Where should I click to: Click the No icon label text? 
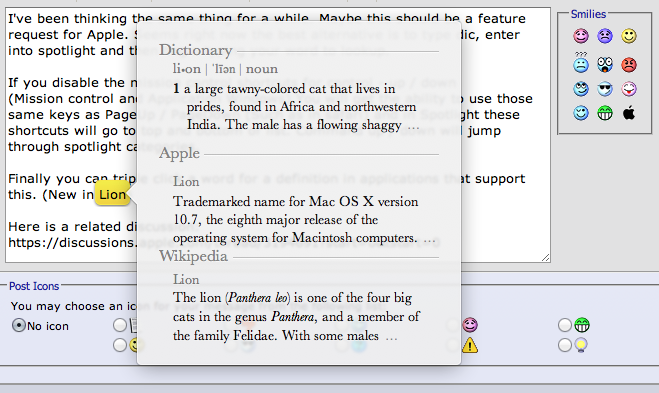(48, 326)
